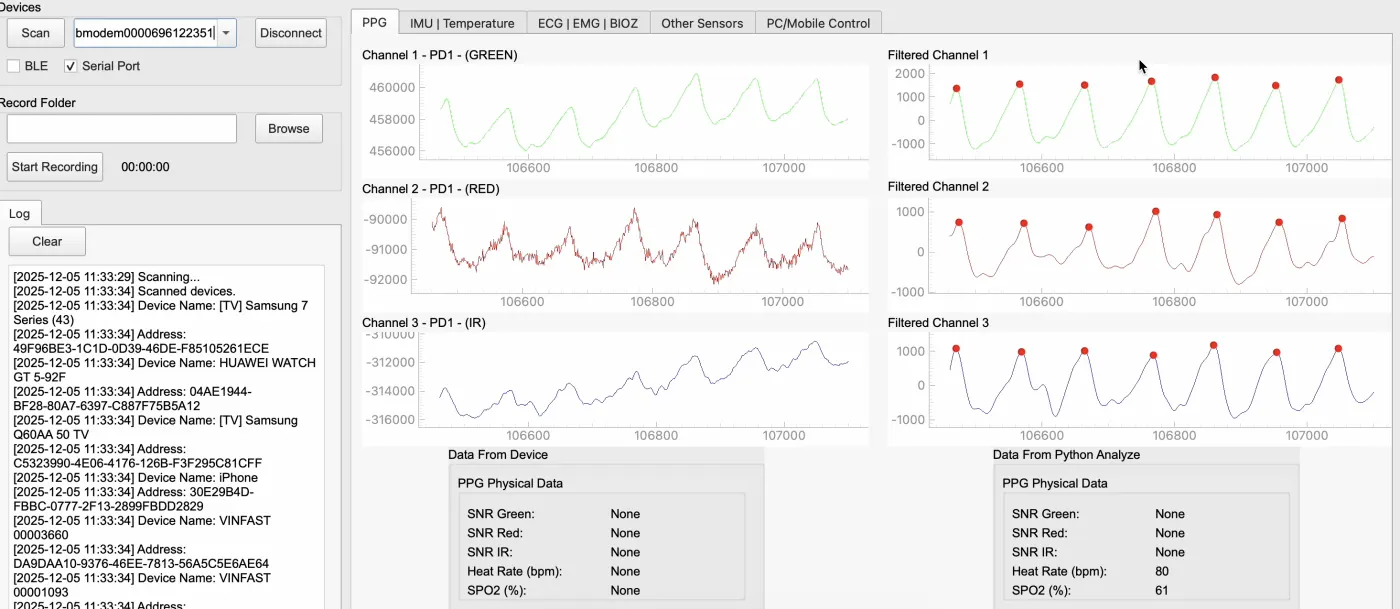This screenshot has width=1400, height=609.
Task: Click the bmodem device name field
Action: tap(146, 33)
